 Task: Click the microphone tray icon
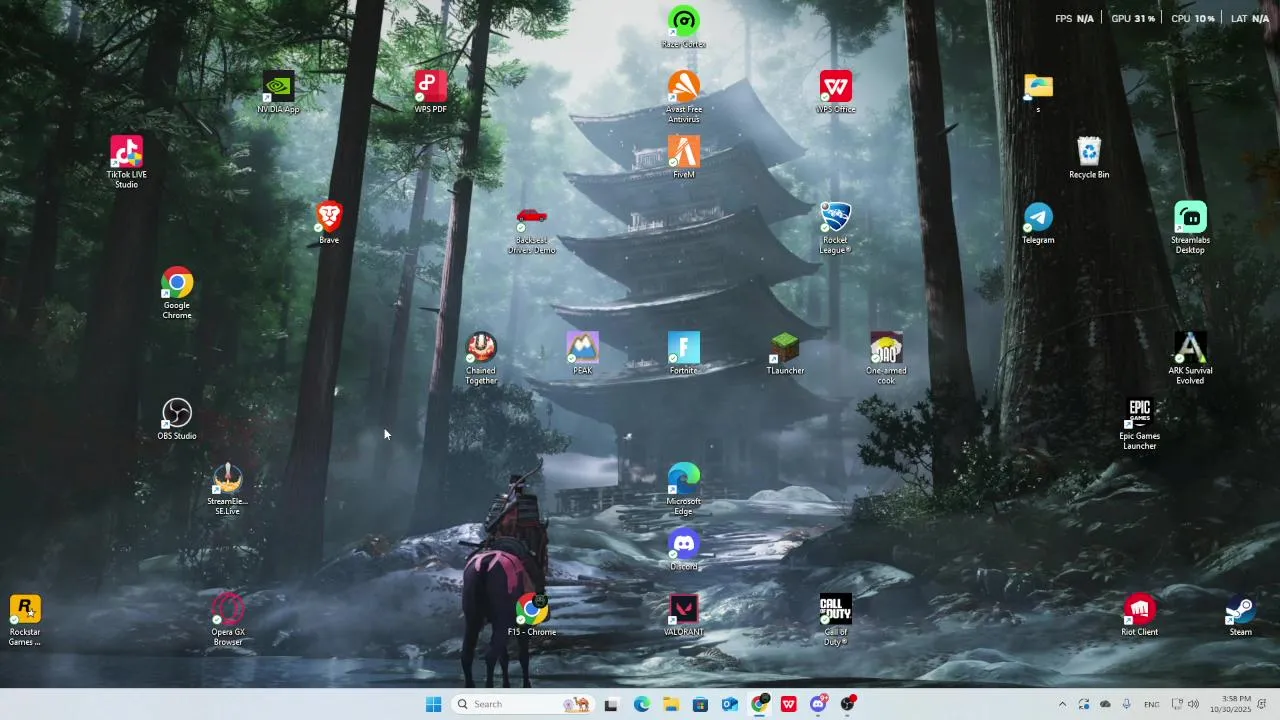pos(1127,704)
